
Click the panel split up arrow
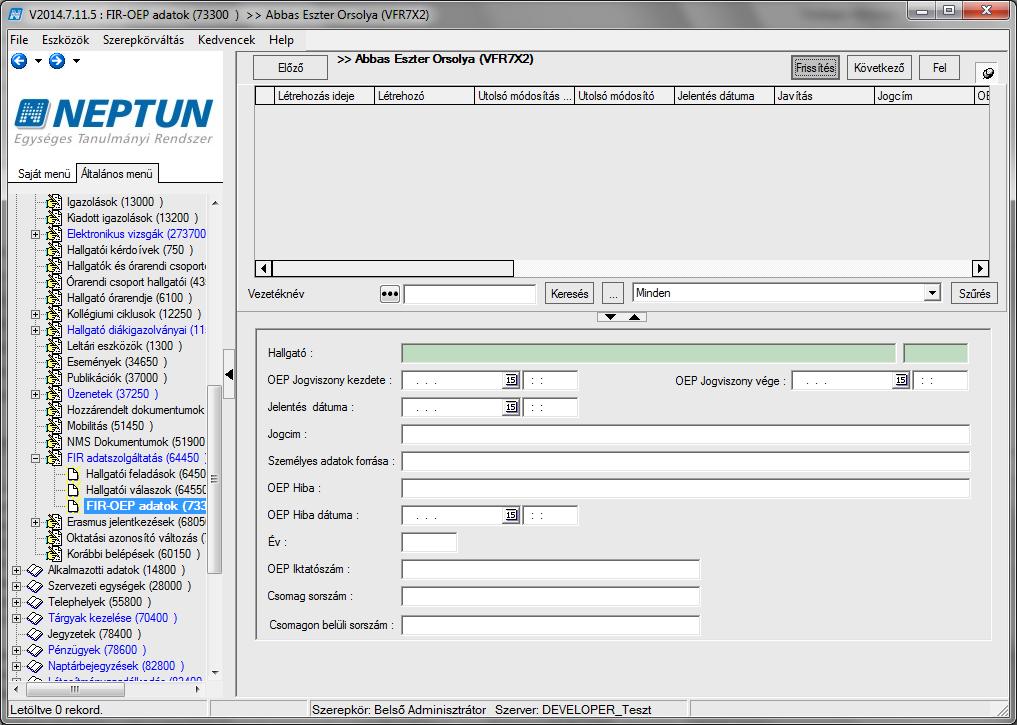pos(634,317)
